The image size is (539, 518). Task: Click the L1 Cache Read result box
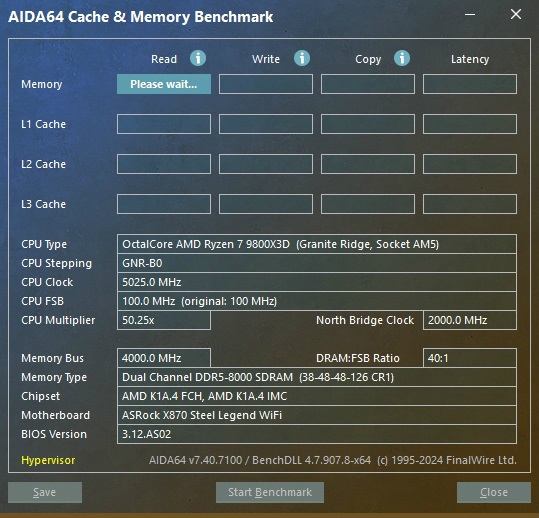click(164, 124)
